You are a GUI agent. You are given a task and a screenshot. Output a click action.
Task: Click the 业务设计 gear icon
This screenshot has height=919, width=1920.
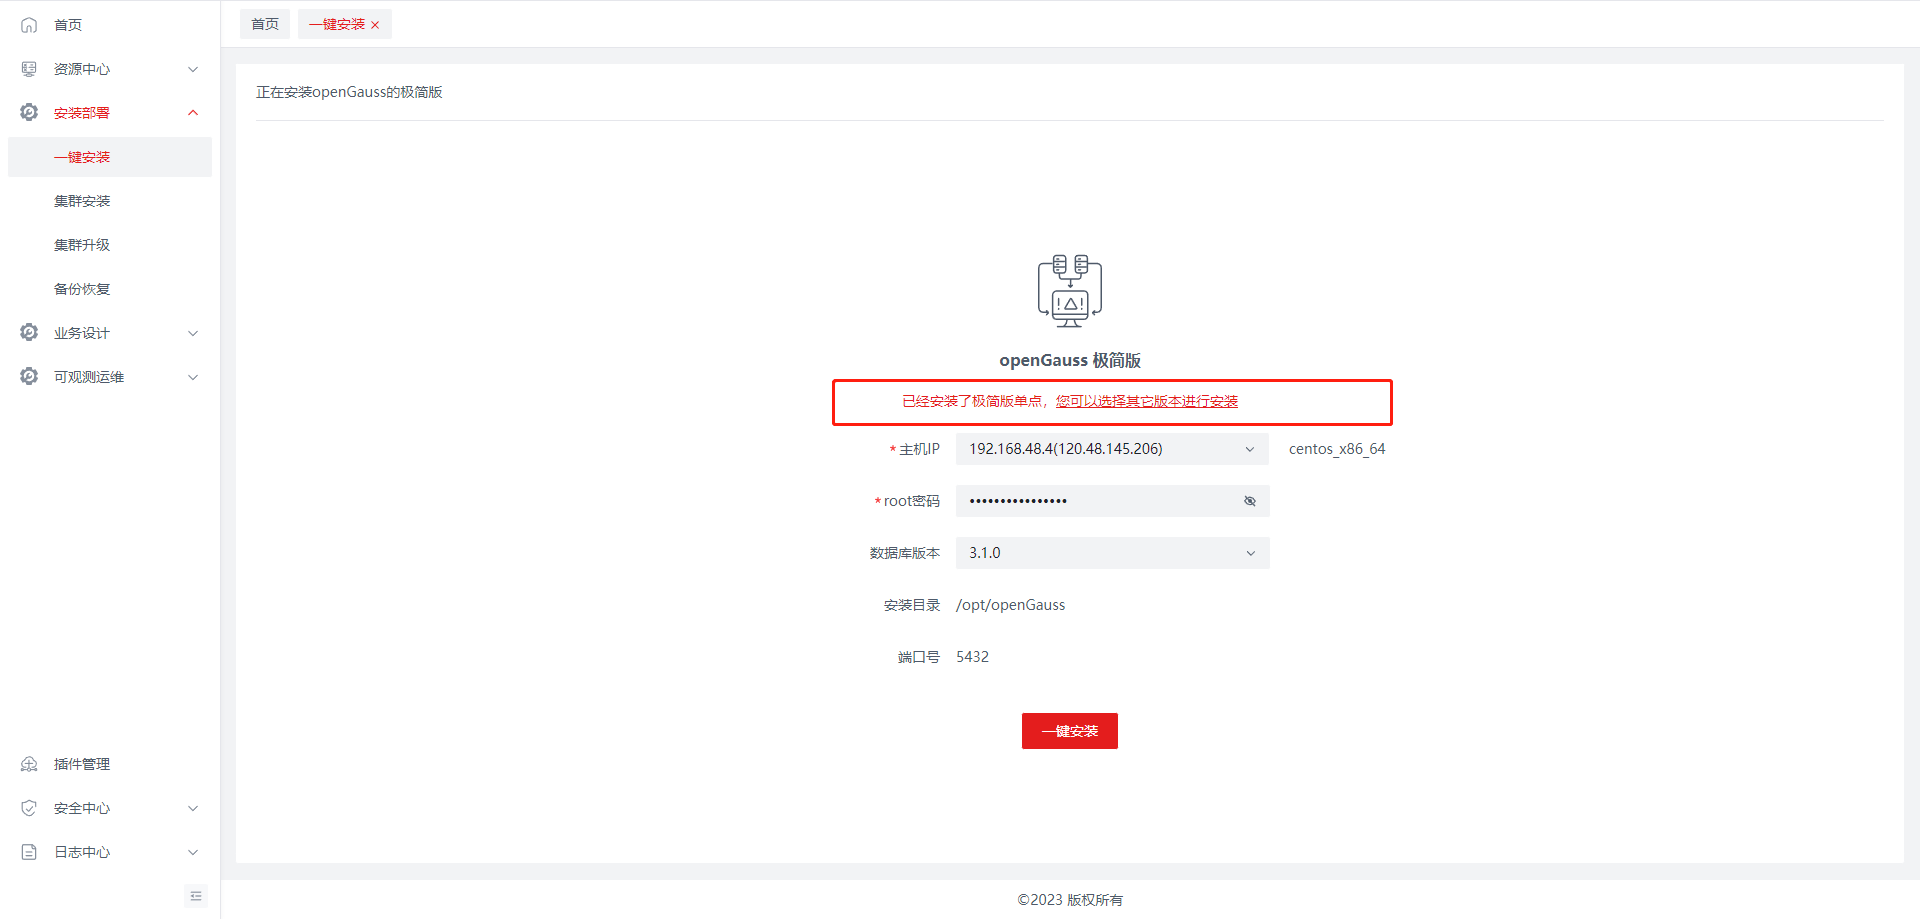pos(29,333)
